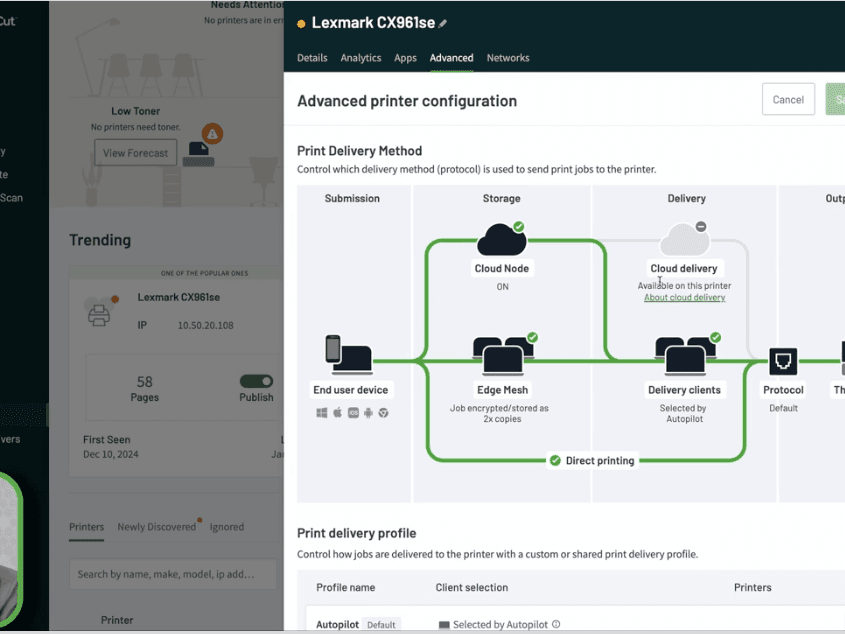This screenshot has width=845, height=634.
Task: Click the Chrome icon under End user device
Action: [383, 413]
